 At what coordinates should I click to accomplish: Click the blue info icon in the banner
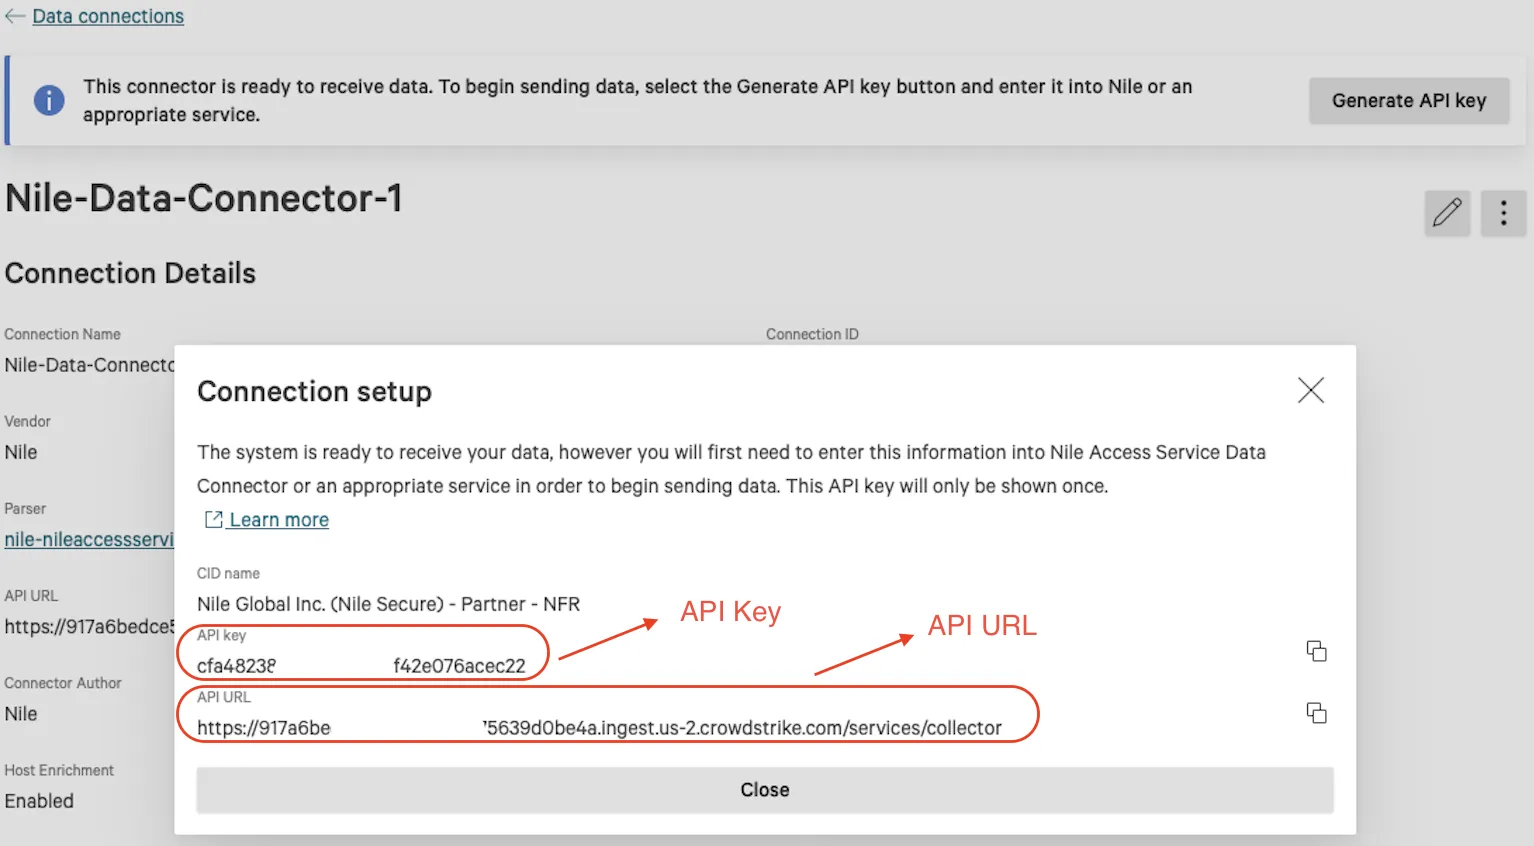click(49, 100)
